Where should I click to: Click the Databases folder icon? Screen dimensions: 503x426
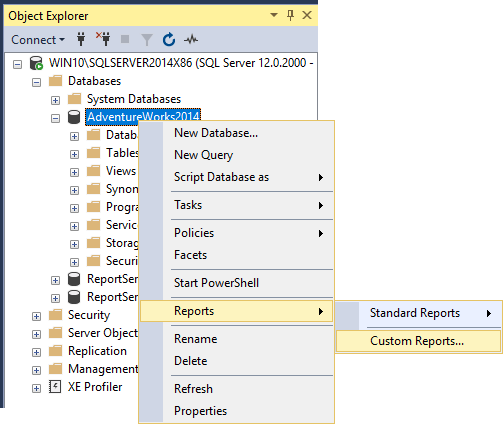point(55,81)
